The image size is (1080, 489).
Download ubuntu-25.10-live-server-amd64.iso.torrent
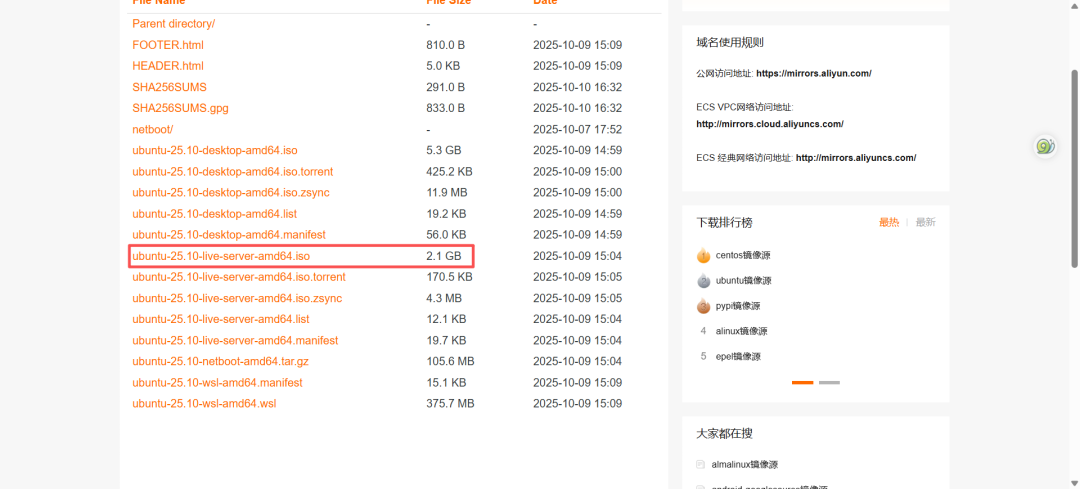[239, 277]
